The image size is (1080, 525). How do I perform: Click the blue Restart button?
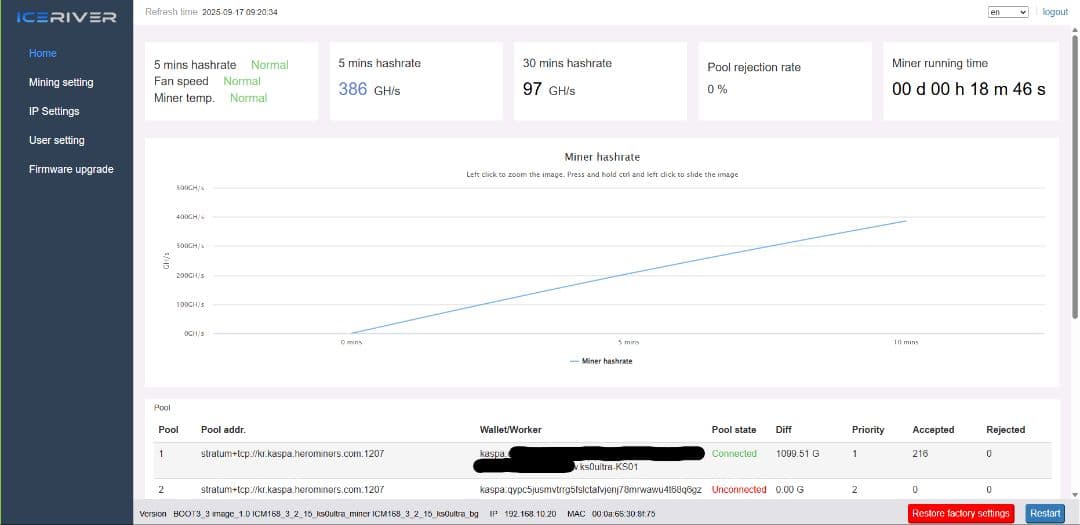[x=1045, y=513]
